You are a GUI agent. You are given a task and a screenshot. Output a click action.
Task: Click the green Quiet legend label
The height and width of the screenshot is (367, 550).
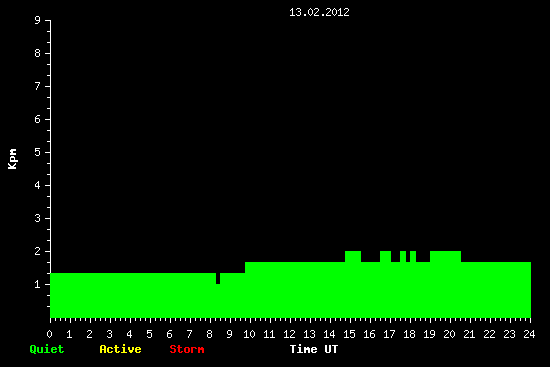[47, 349]
